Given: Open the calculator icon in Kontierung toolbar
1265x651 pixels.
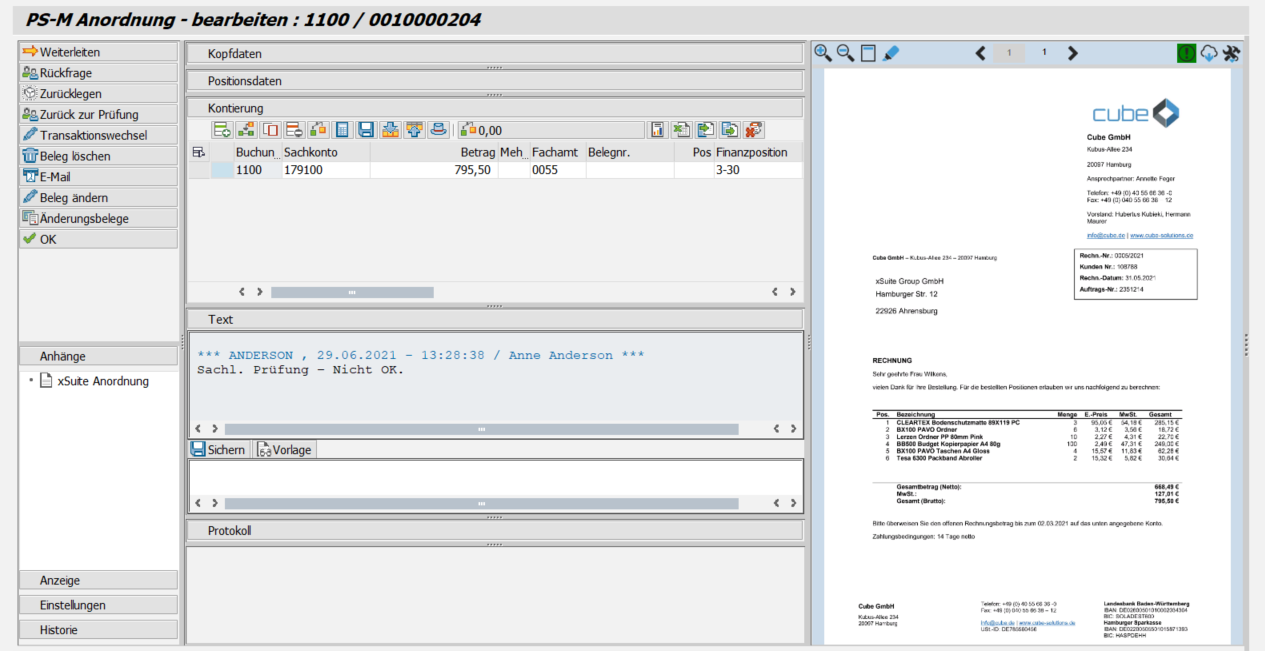Looking at the screenshot, I should [x=342, y=130].
